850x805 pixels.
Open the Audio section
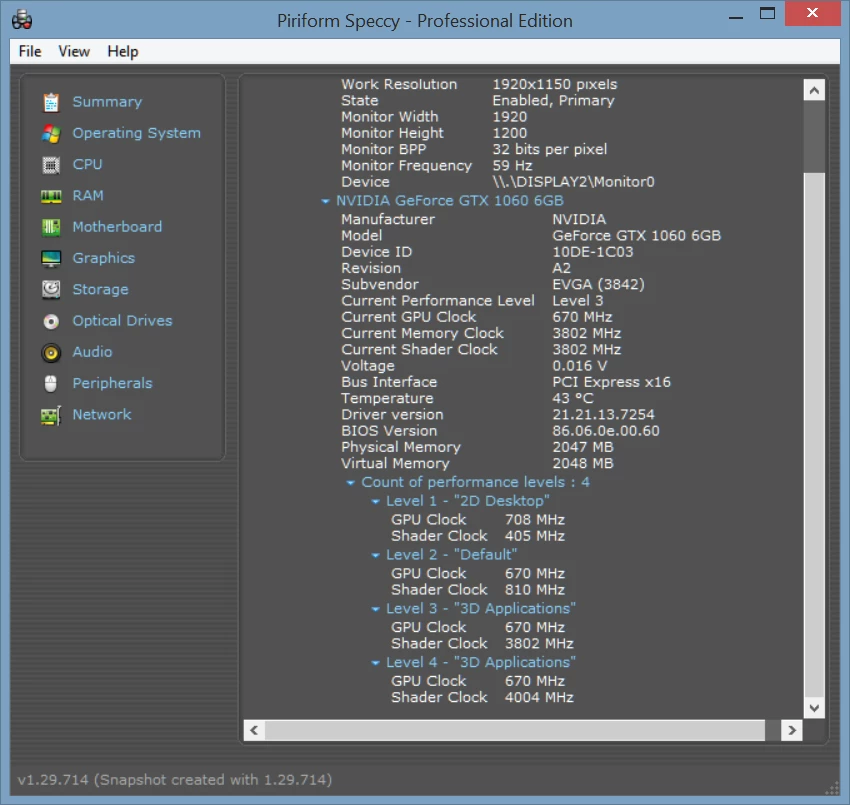92,352
